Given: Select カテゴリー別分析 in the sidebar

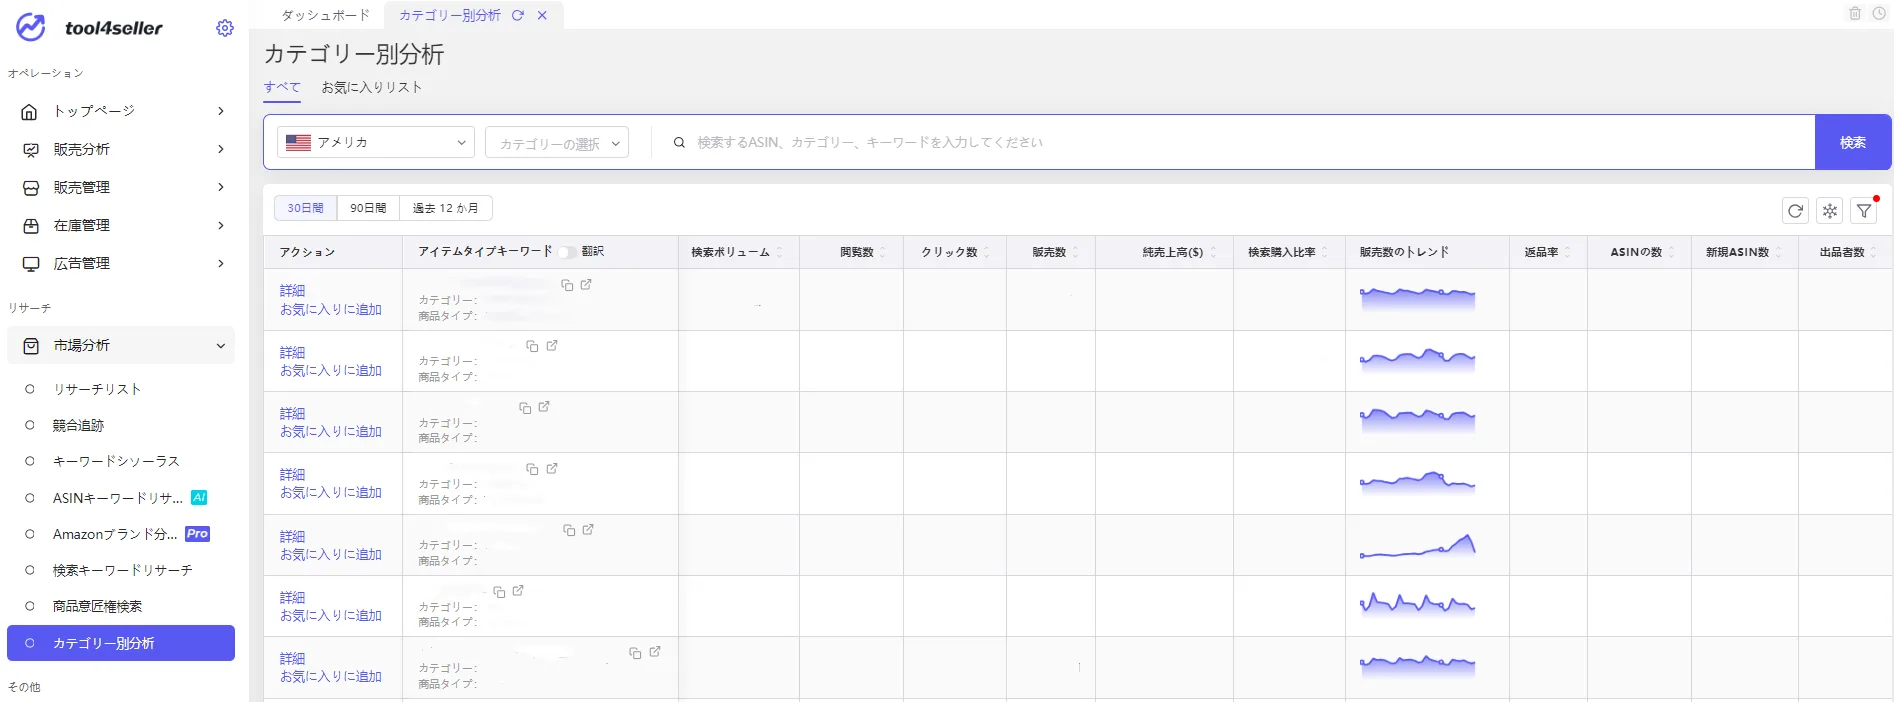Looking at the screenshot, I should 121,643.
